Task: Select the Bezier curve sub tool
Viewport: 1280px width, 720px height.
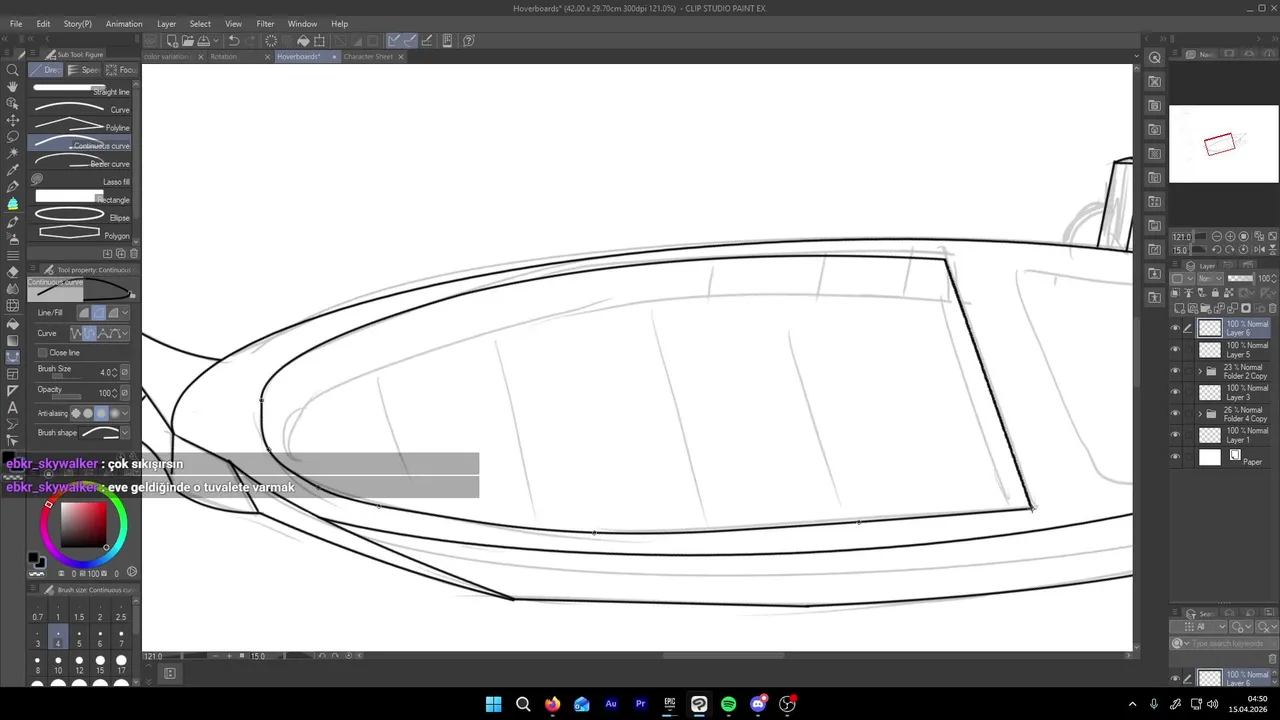Action: (82, 162)
